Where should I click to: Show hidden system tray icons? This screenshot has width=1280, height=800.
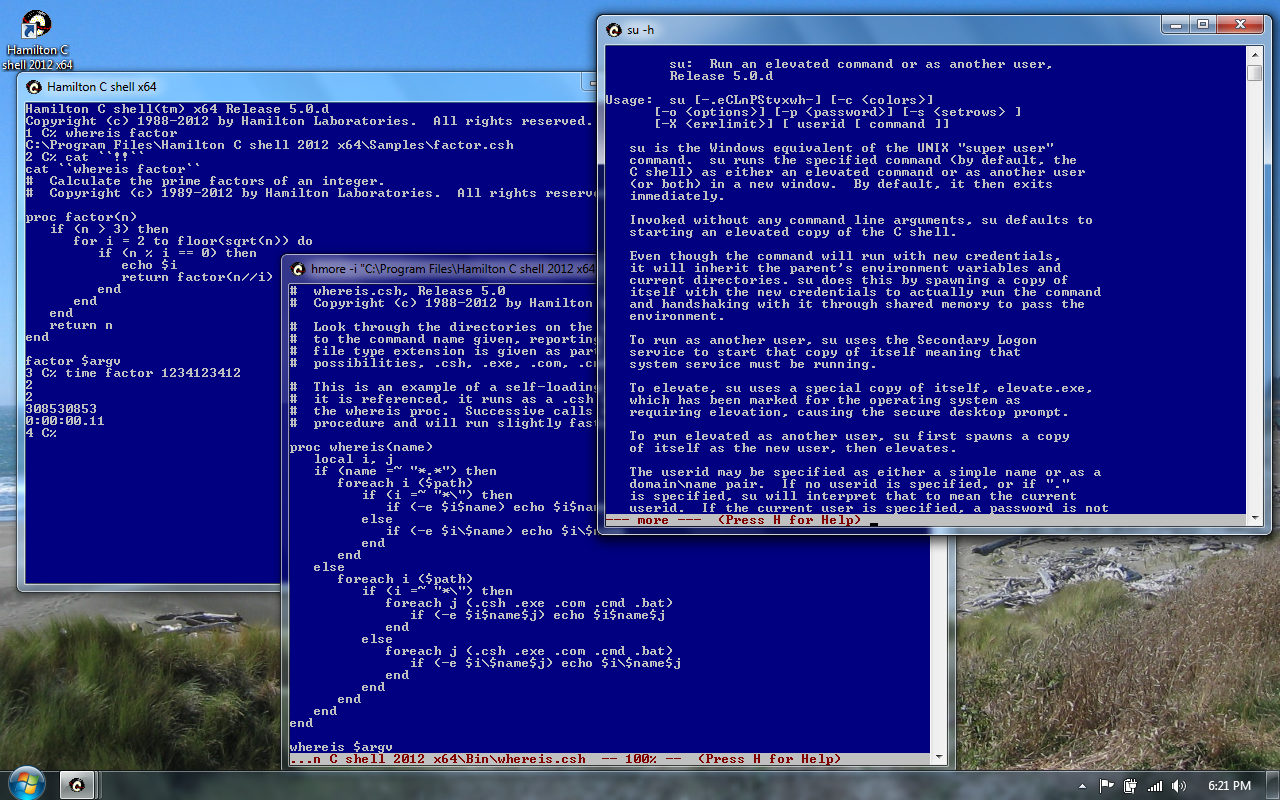(x=1084, y=786)
